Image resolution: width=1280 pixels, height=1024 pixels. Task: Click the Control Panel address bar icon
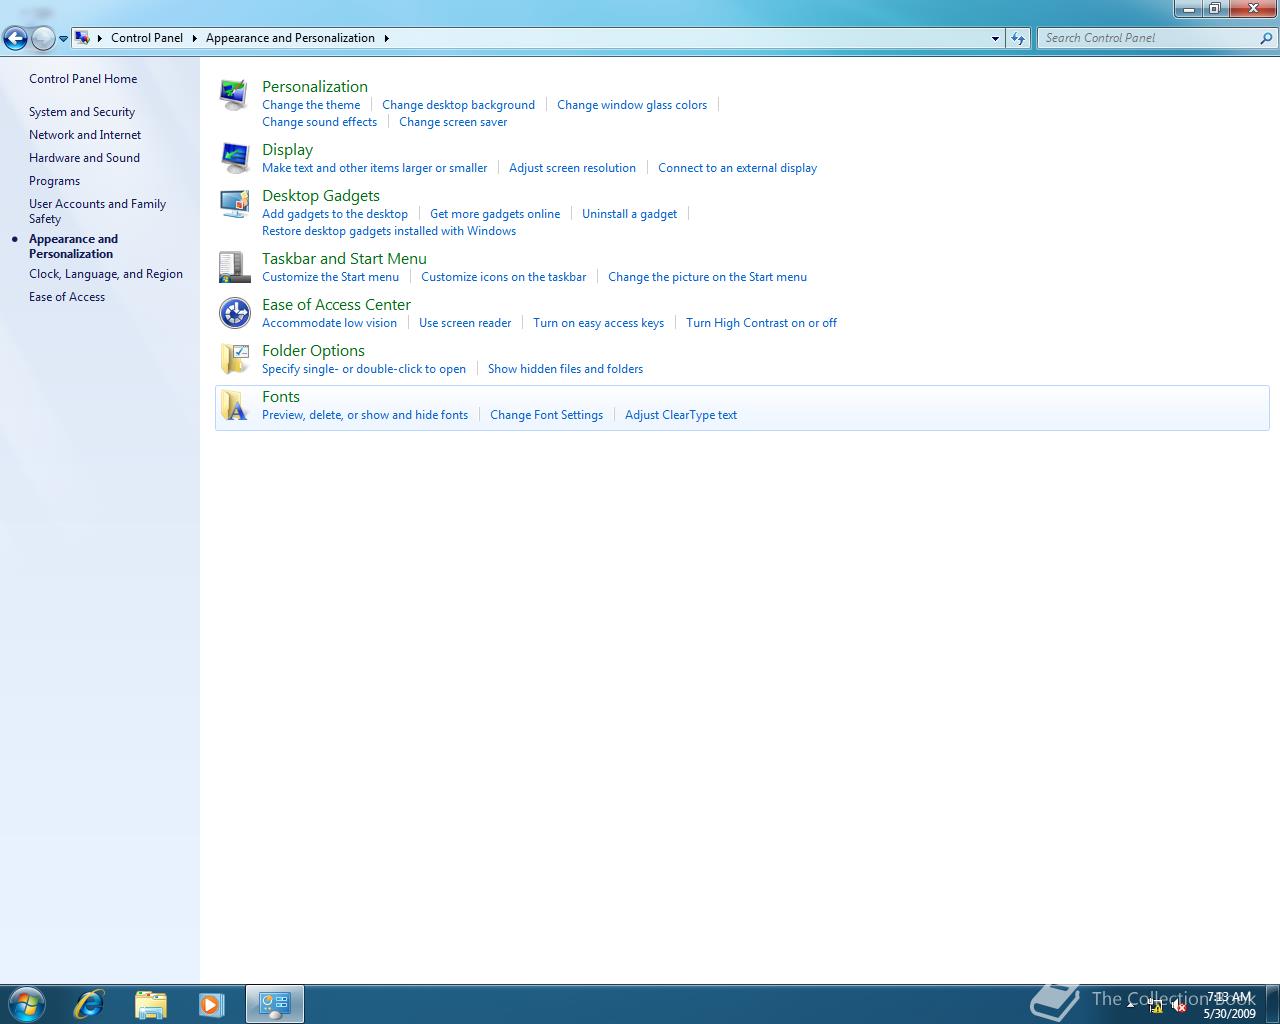coord(82,38)
